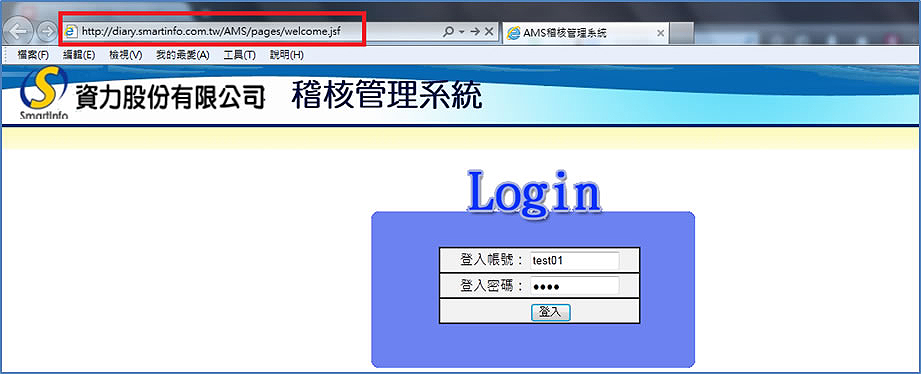Open a new blank tab
The image size is (921, 374).
(681, 33)
